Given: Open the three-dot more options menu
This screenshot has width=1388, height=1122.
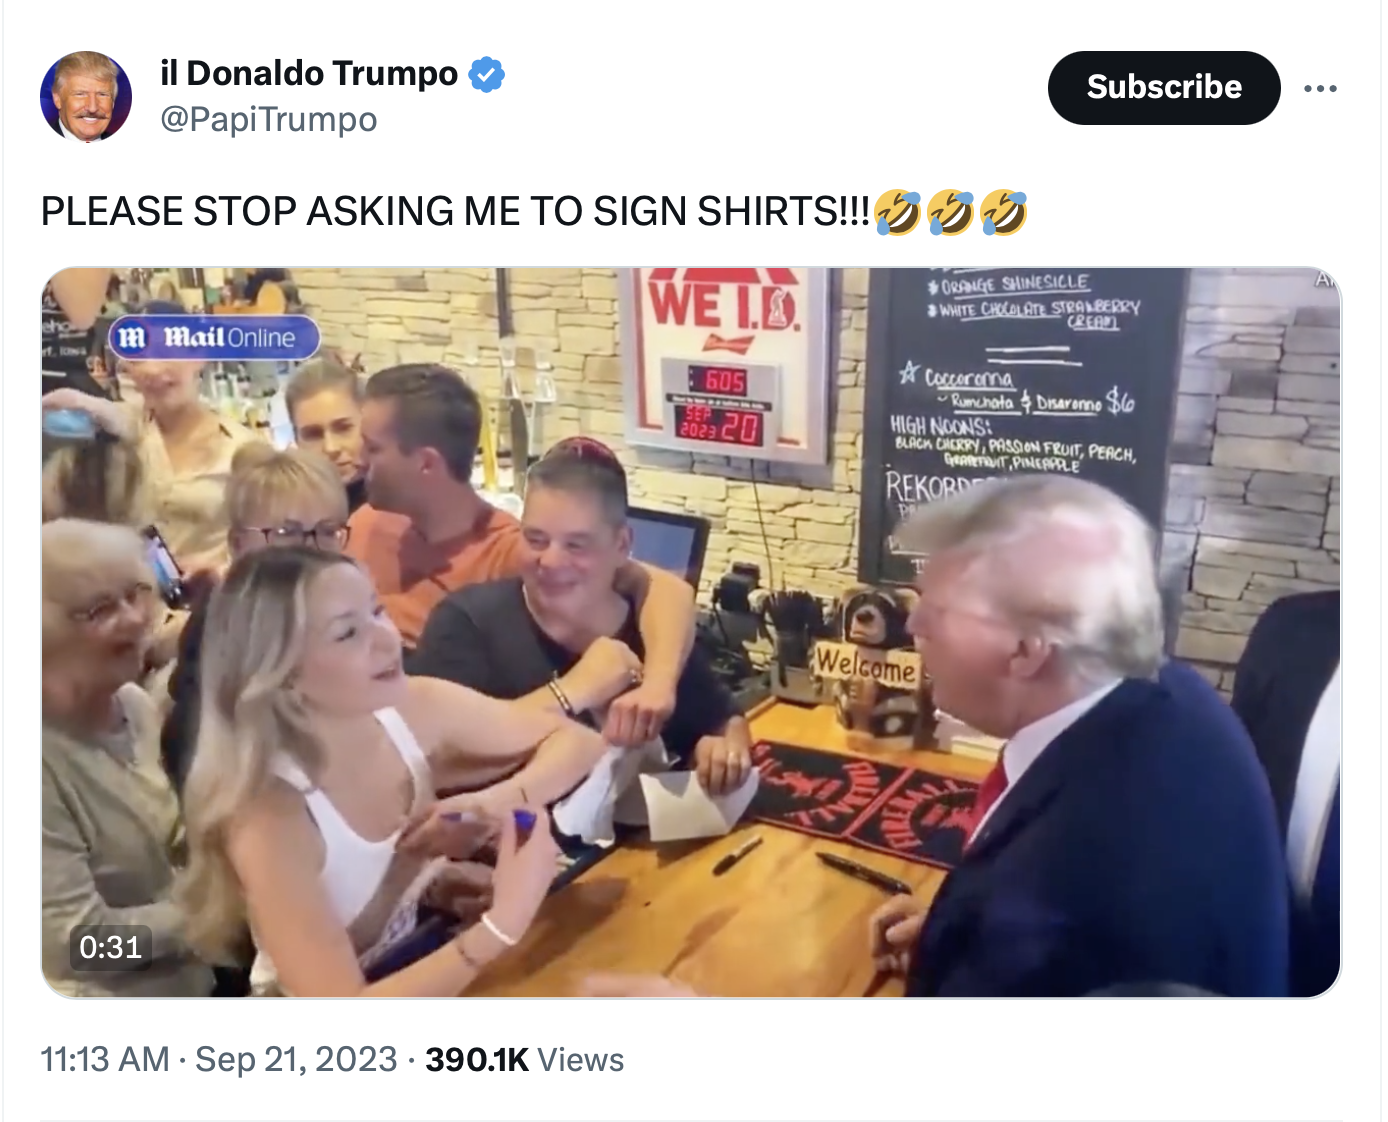Looking at the screenshot, I should [x=1320, y=88].
